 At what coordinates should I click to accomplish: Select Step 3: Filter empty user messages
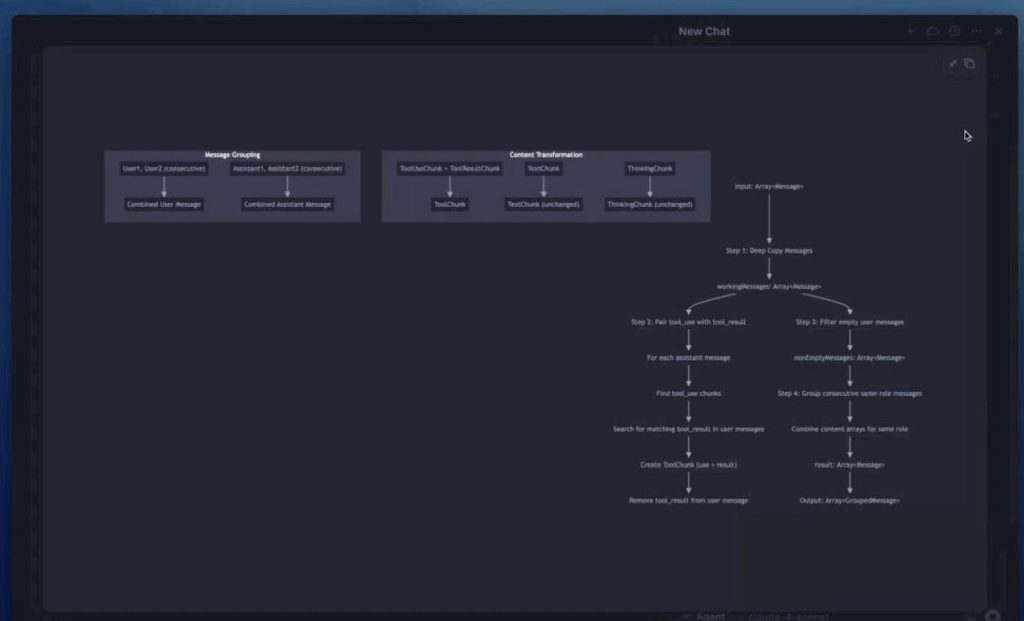850,322
